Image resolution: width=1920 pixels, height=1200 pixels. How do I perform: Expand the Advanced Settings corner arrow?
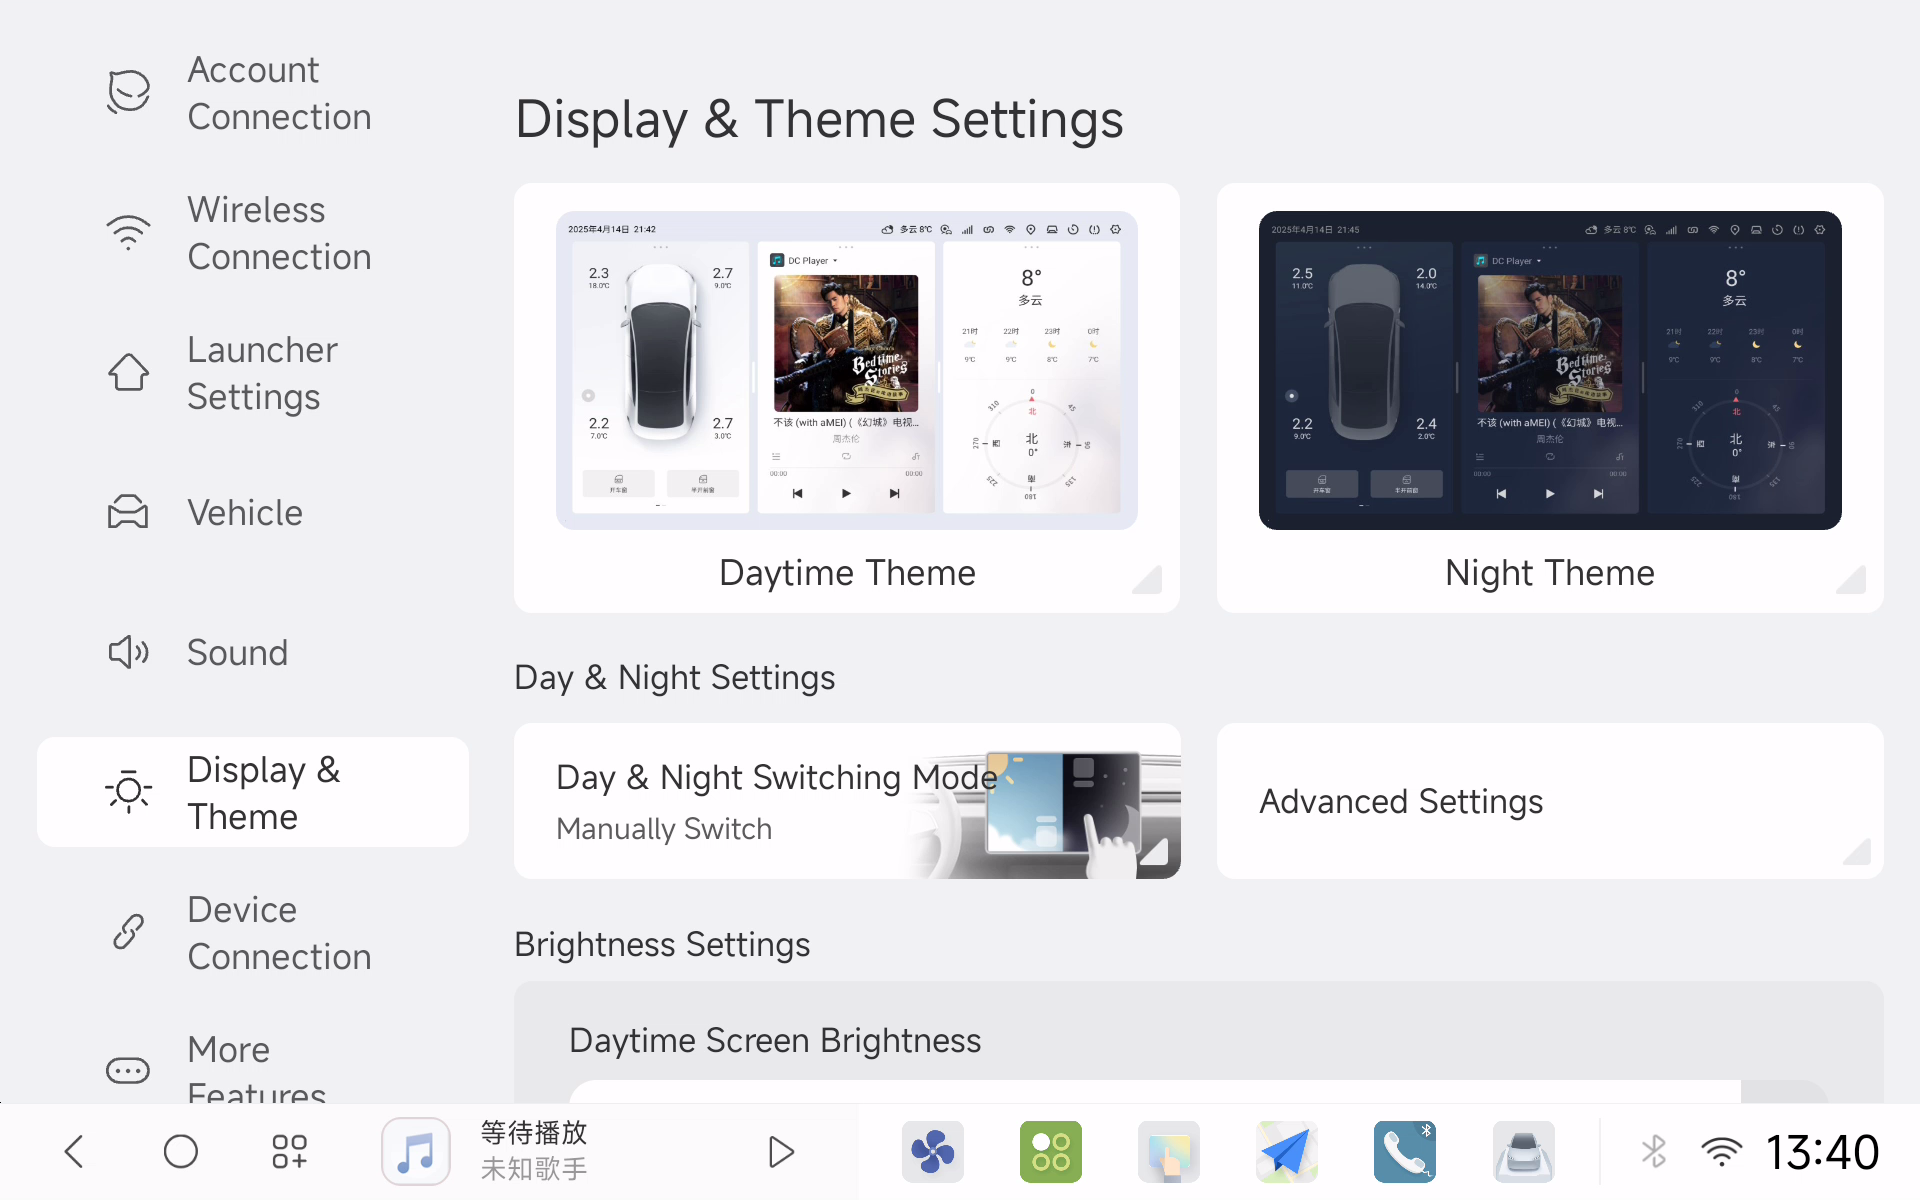[1856, 852]
